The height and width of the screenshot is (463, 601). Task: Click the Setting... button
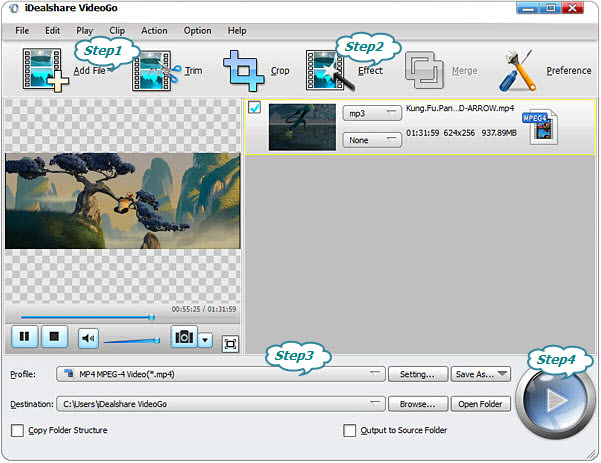[418, 374]
